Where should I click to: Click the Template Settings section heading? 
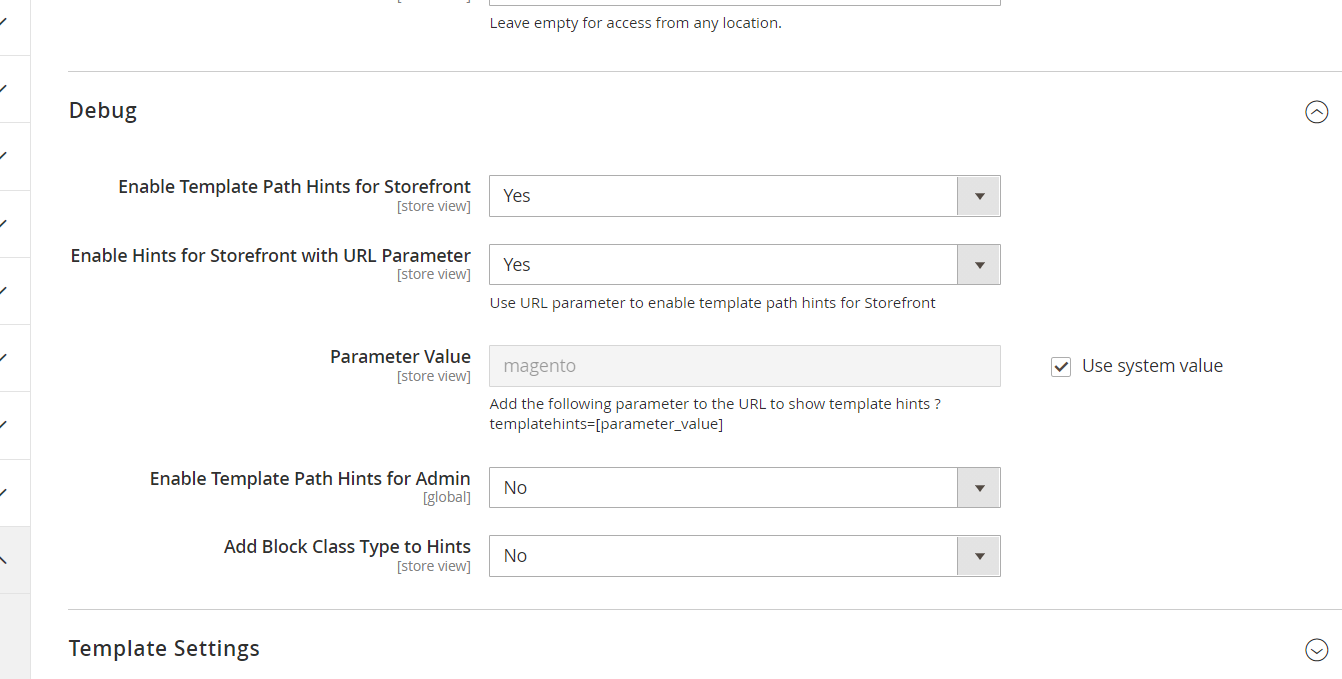coord(164,648)
